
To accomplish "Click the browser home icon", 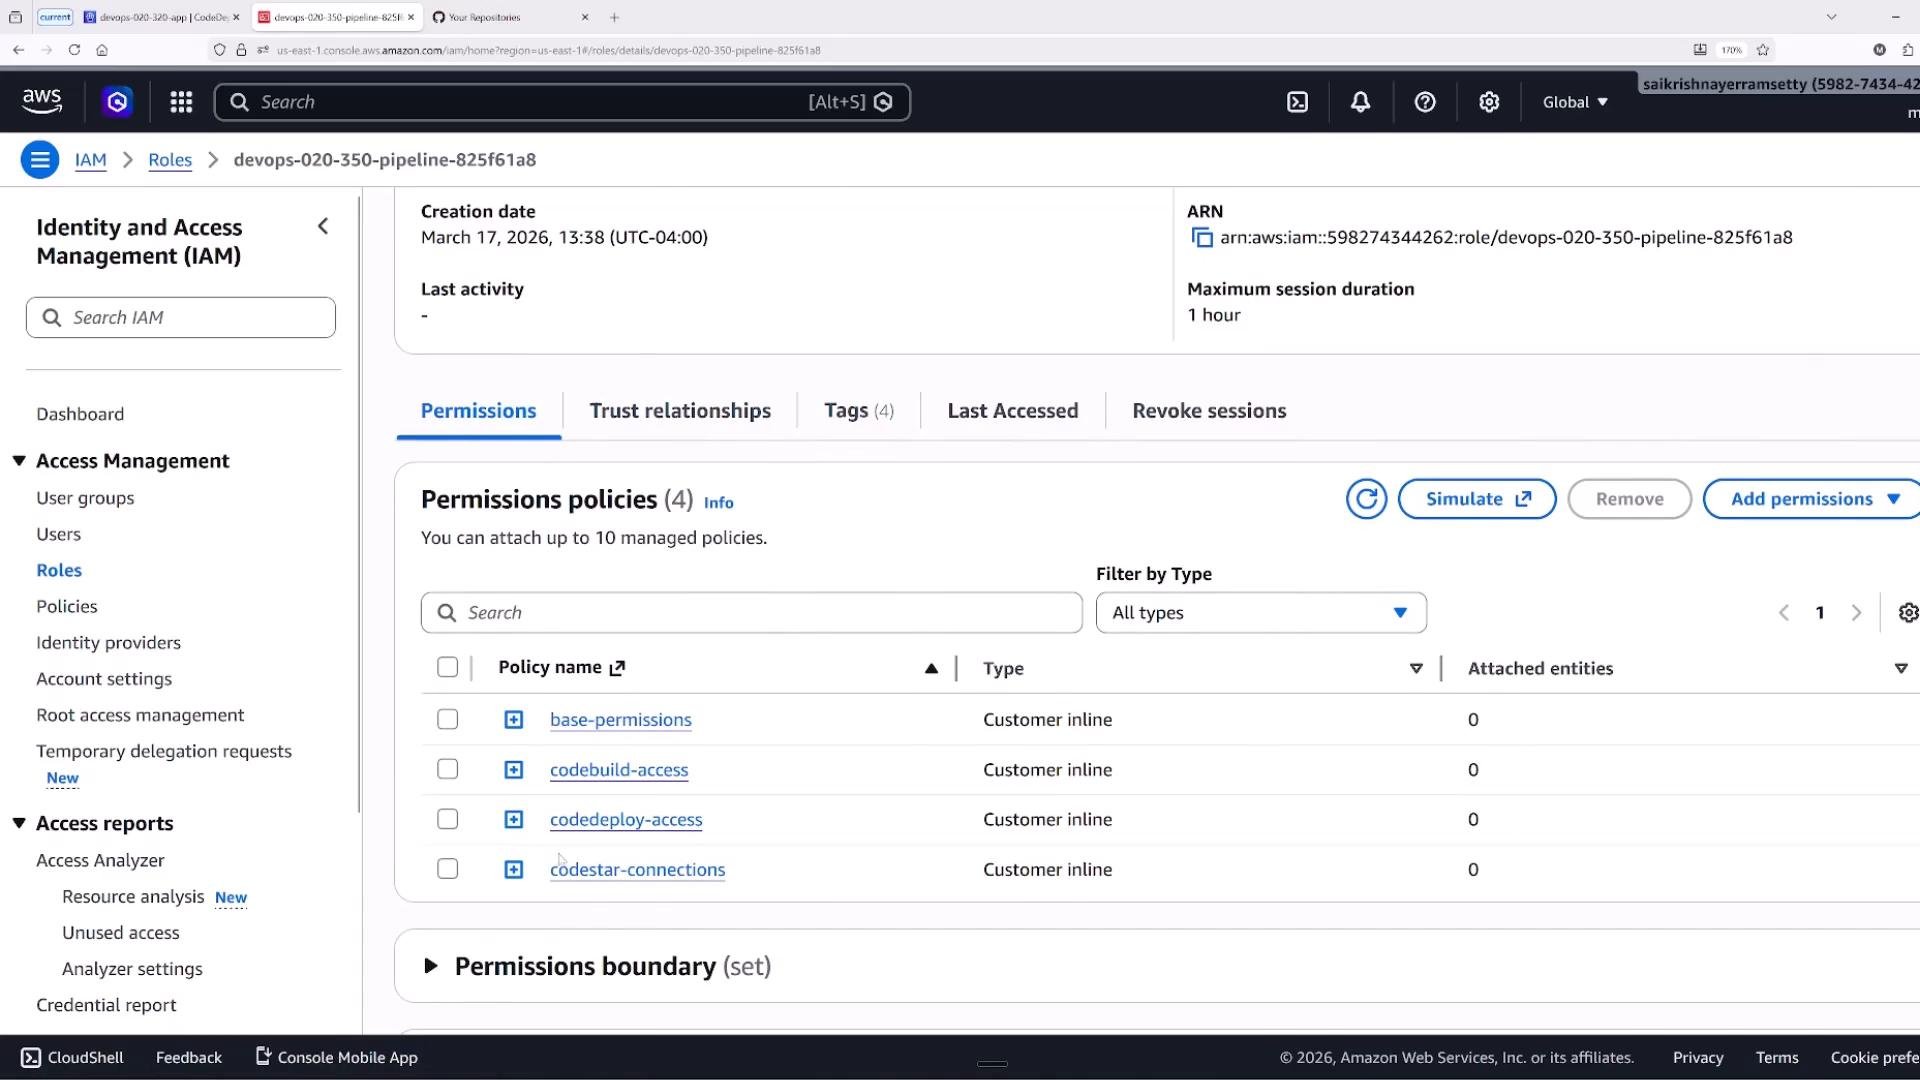I will point(102,50).
